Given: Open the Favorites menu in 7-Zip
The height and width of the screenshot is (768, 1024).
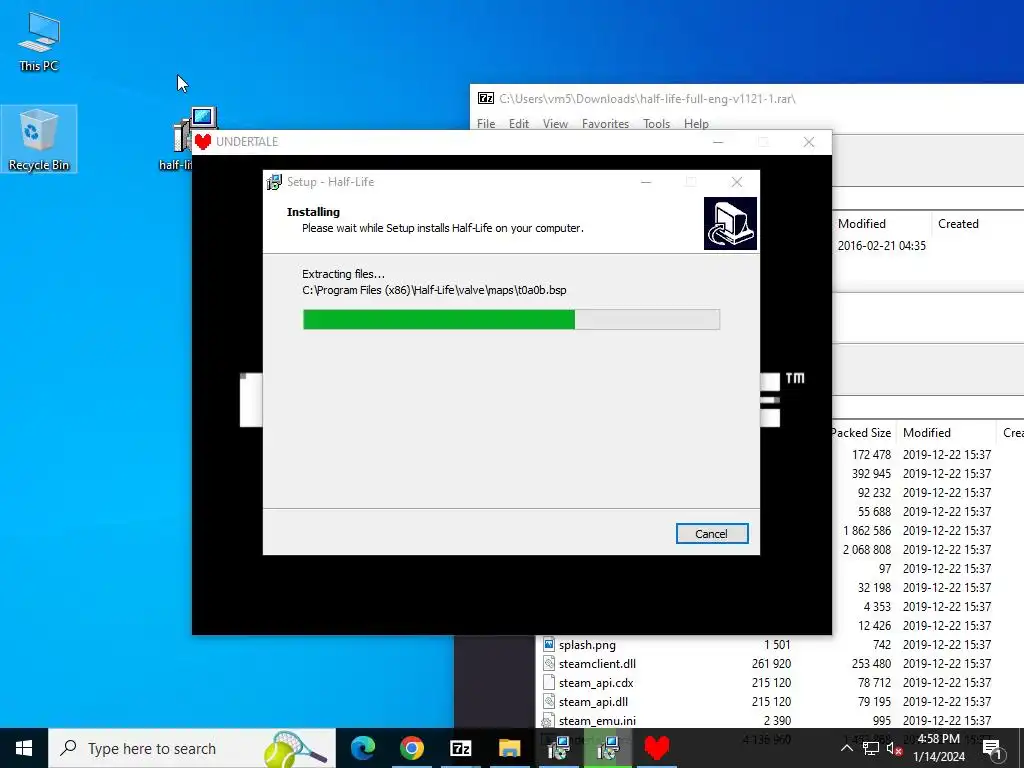Looking at the screenshot, I should (605, 123).
